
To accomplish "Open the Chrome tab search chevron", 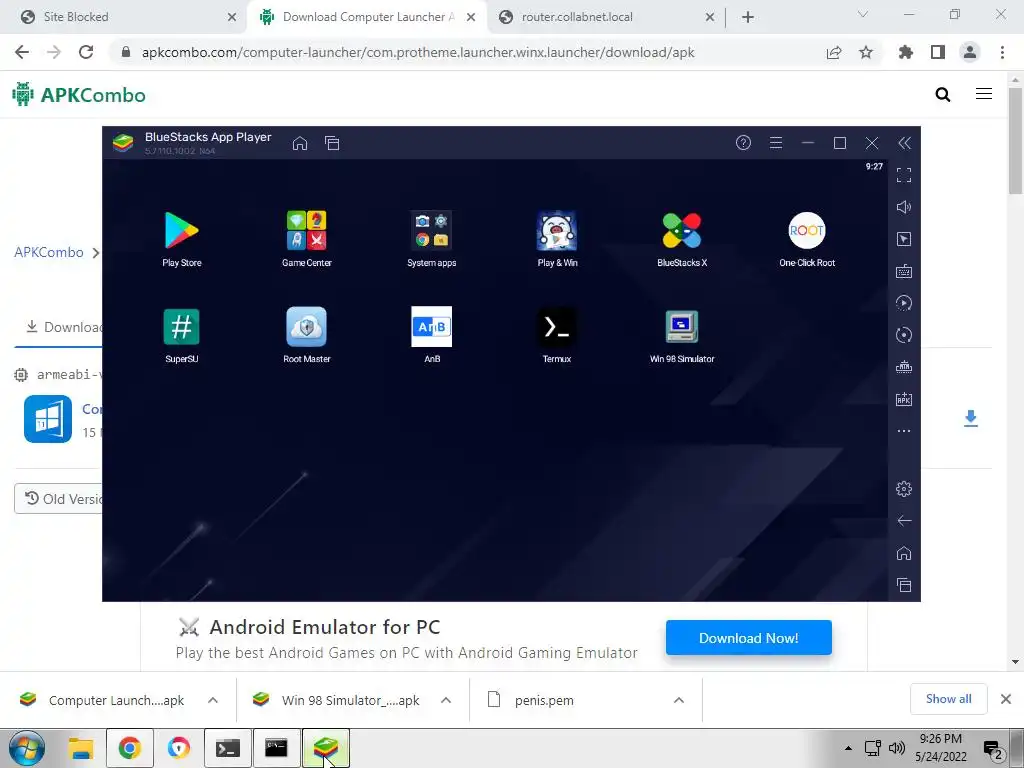I will pos(863,14).
